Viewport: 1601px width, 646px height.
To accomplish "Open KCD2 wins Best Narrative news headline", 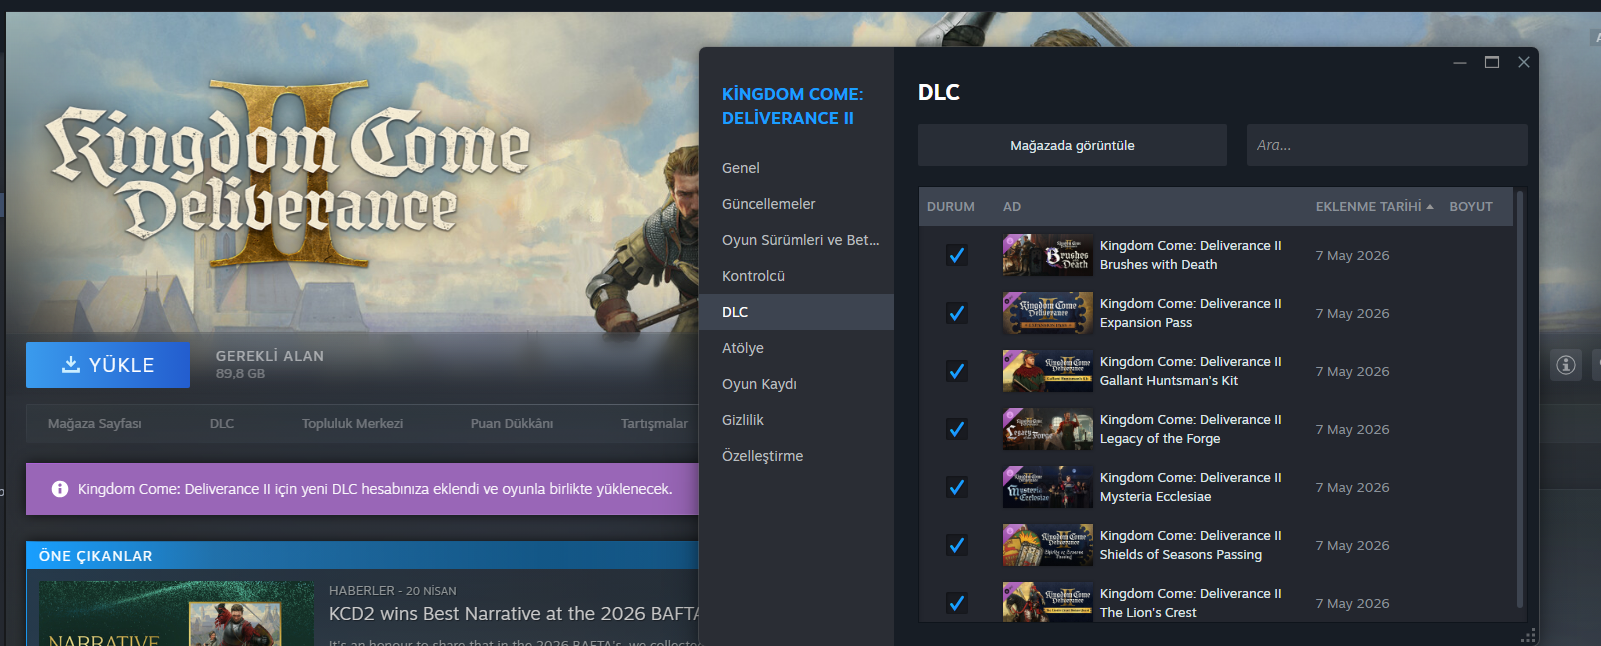I will [x=514, y=614].
